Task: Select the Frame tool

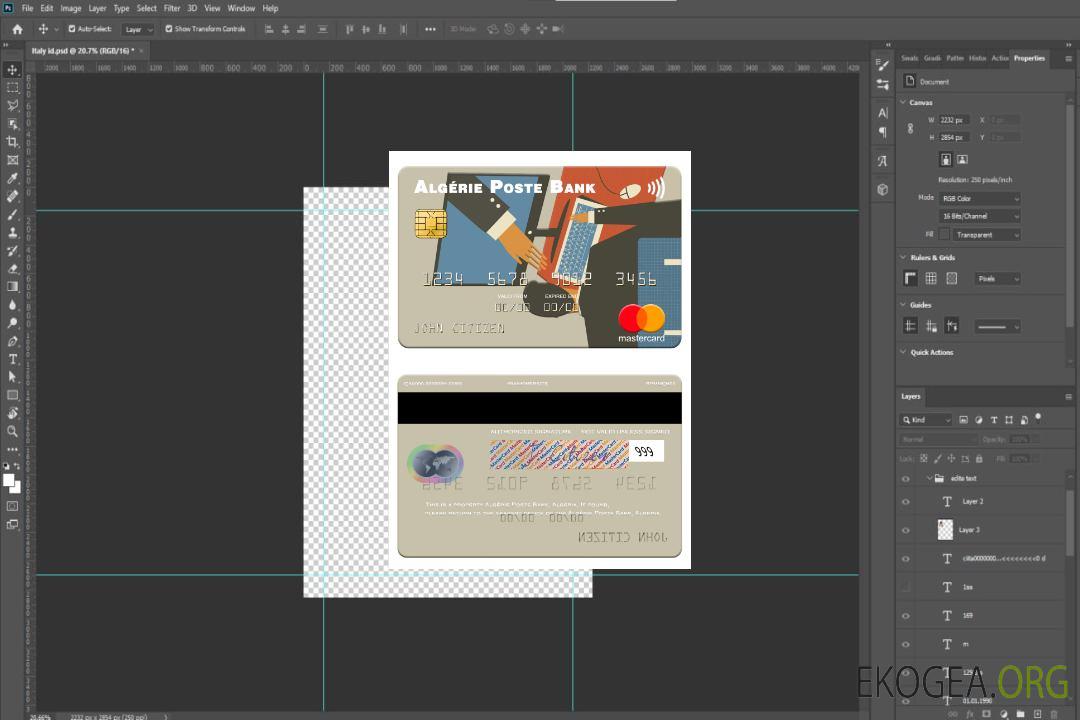Action: pyautogui.click(x=12, y=160)
